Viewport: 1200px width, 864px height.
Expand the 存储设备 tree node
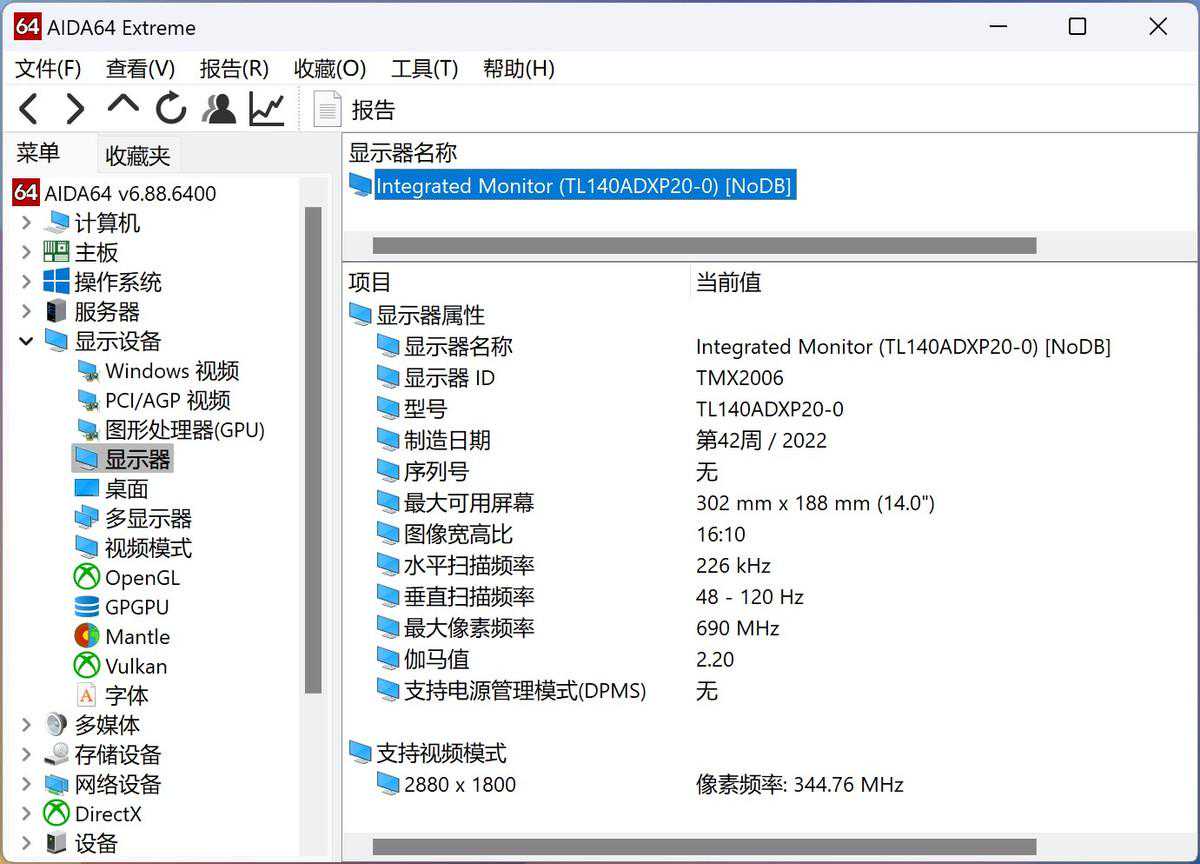(26, 755)
